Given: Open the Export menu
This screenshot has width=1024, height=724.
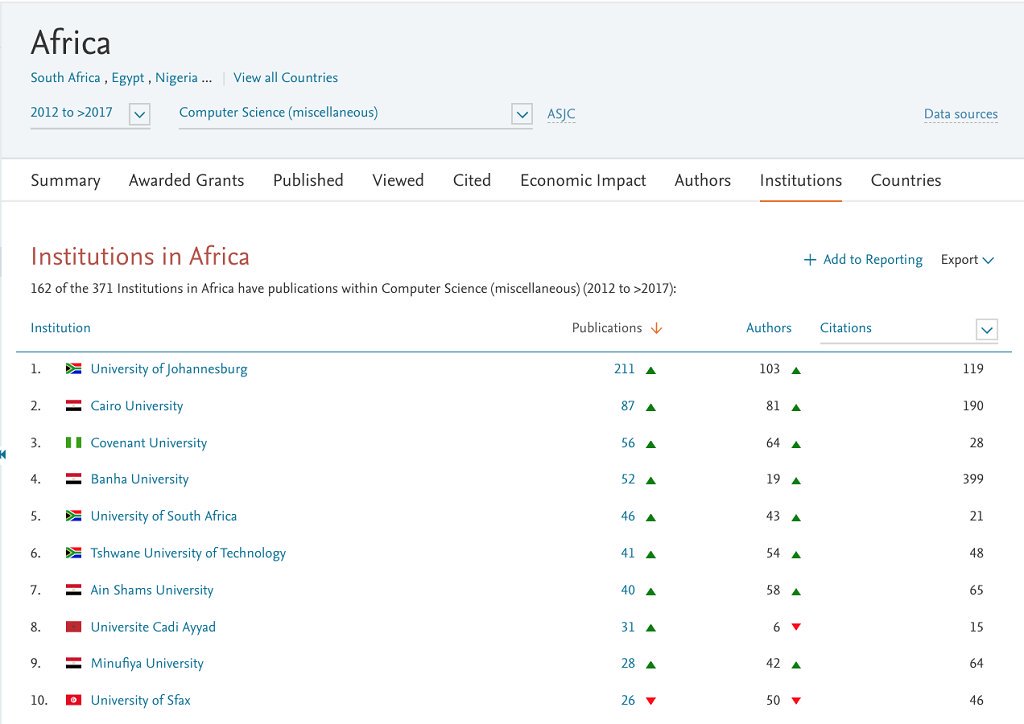Looking at the screenshot, I should point(967,260).
